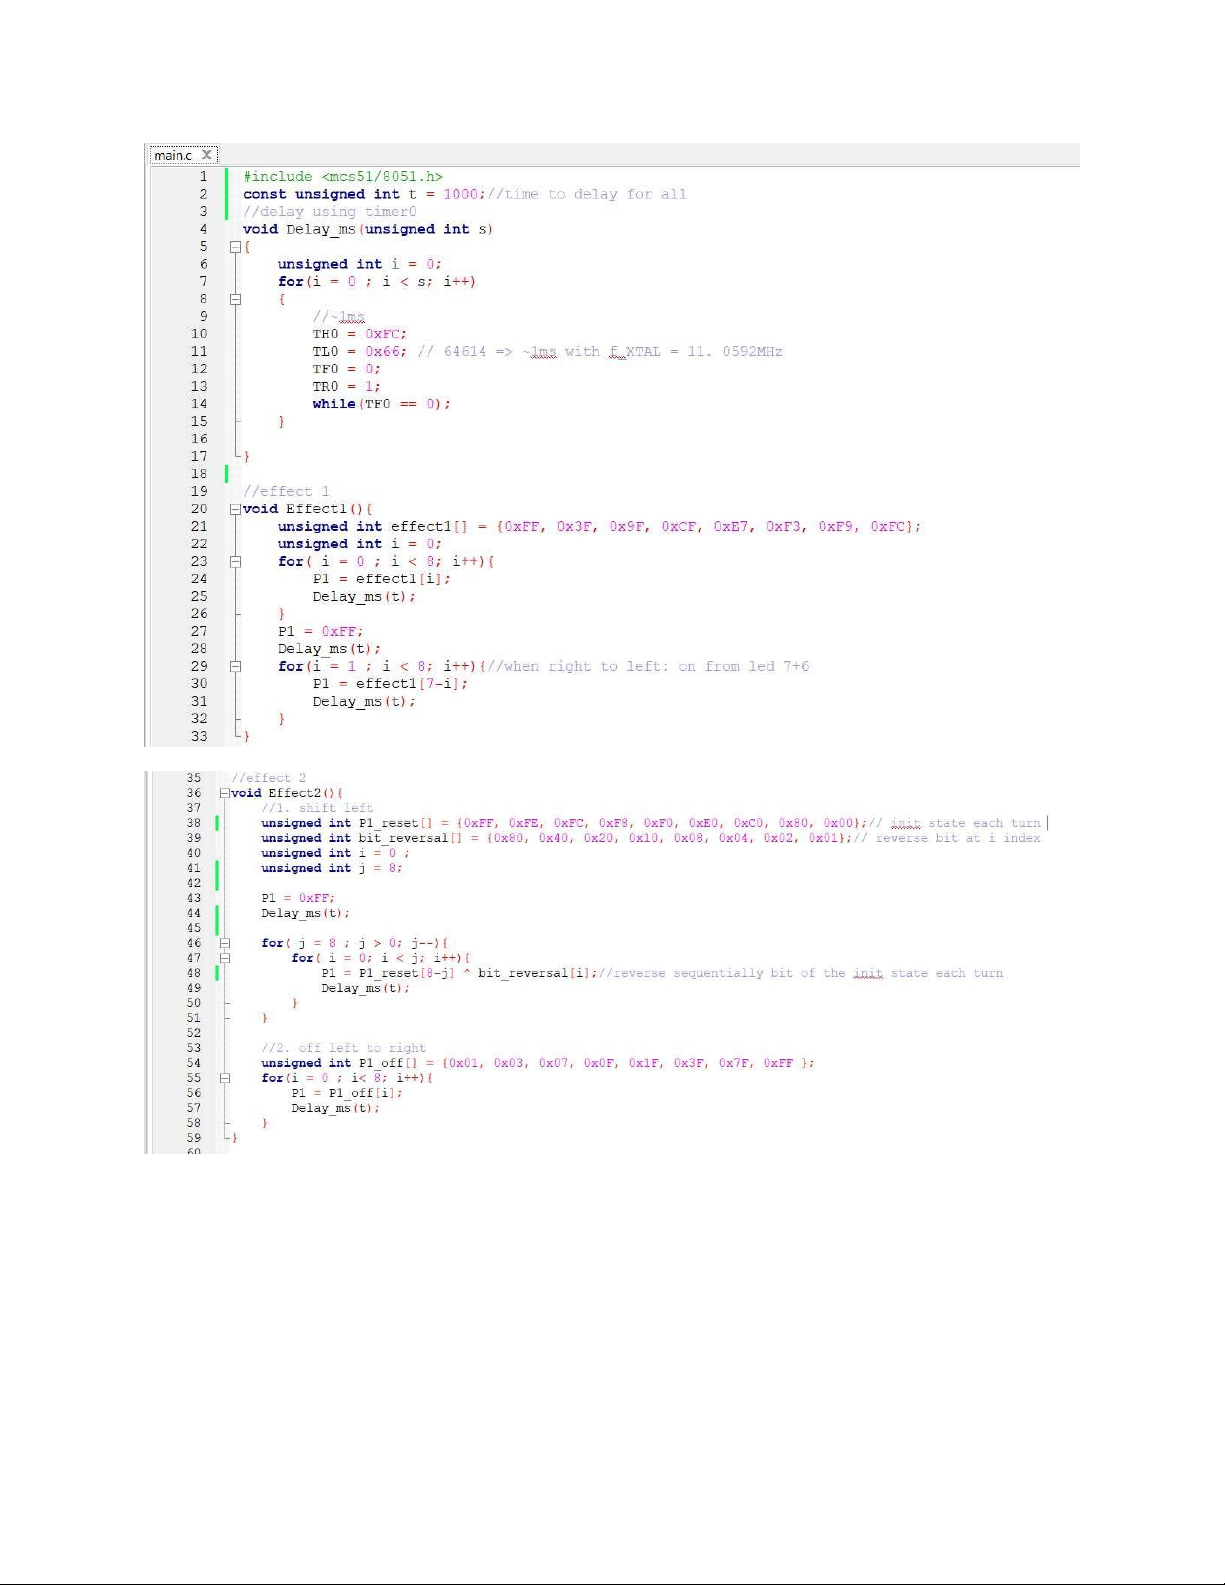Fold the outer j loop at line 46
This screenshot has width=1225, height=1585.
point(224,943)
